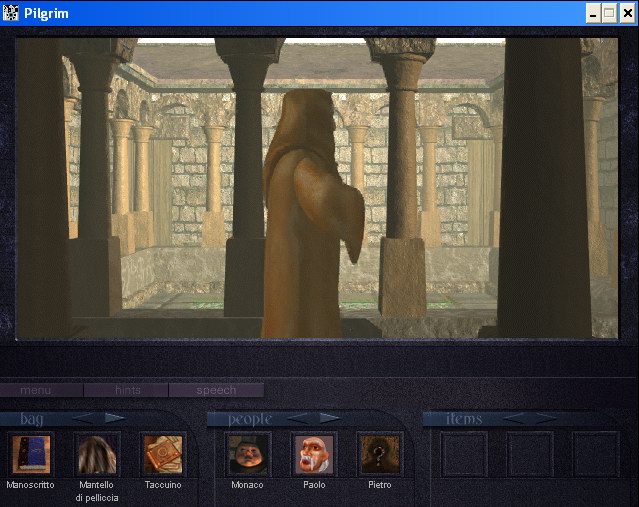Select the Taccuino notebook icon
The width and height of the screenshot is (639, 507).
(163, 454)
